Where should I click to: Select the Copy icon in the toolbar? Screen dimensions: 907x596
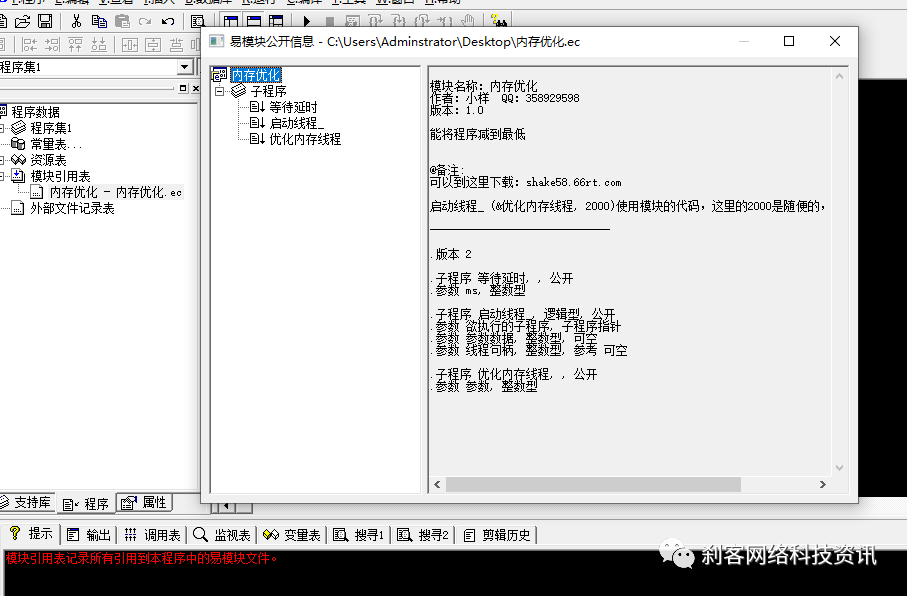click(x=101, y=20)
